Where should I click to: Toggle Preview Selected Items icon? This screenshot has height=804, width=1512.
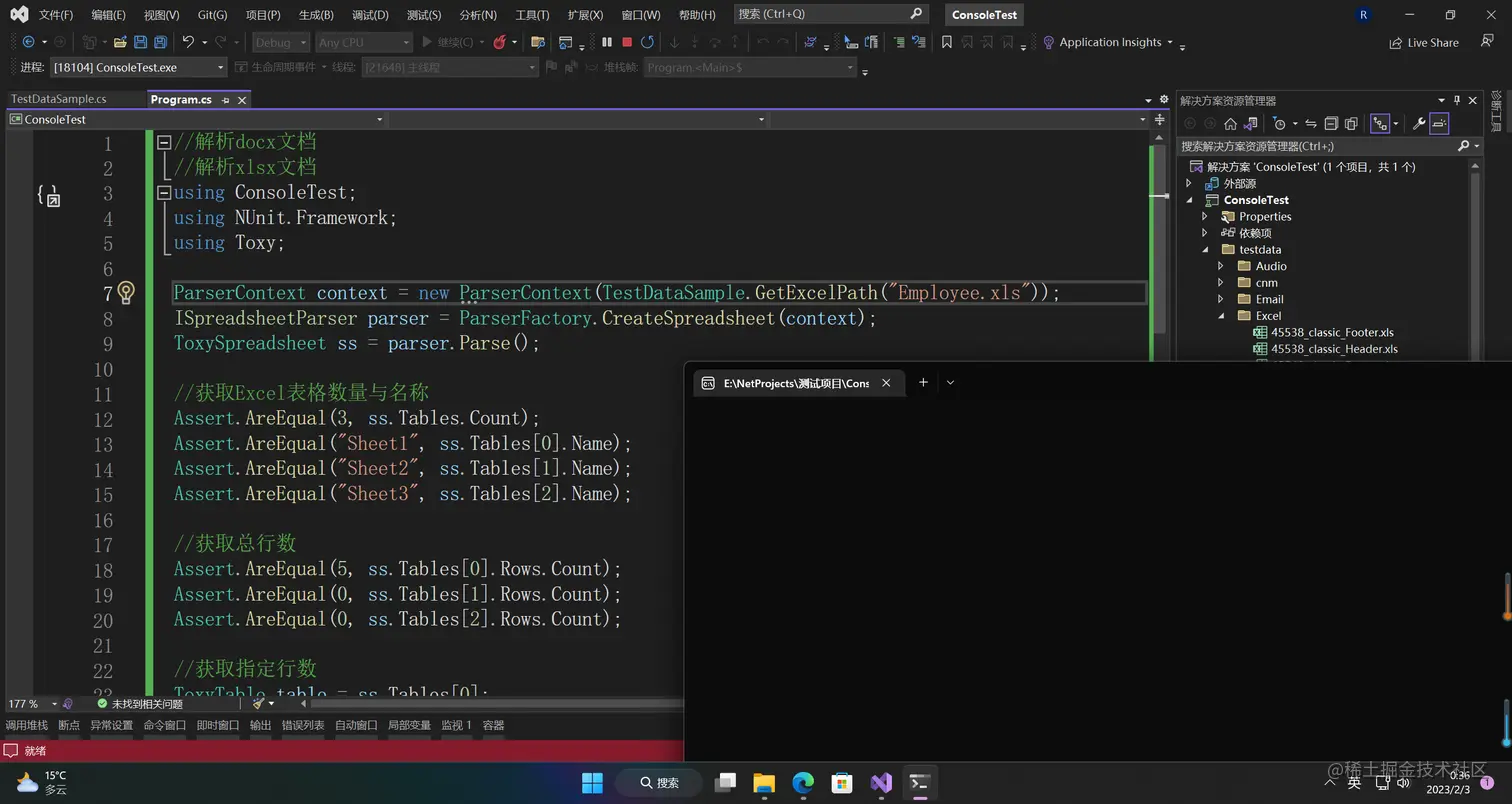click(x=1439, y=123)
